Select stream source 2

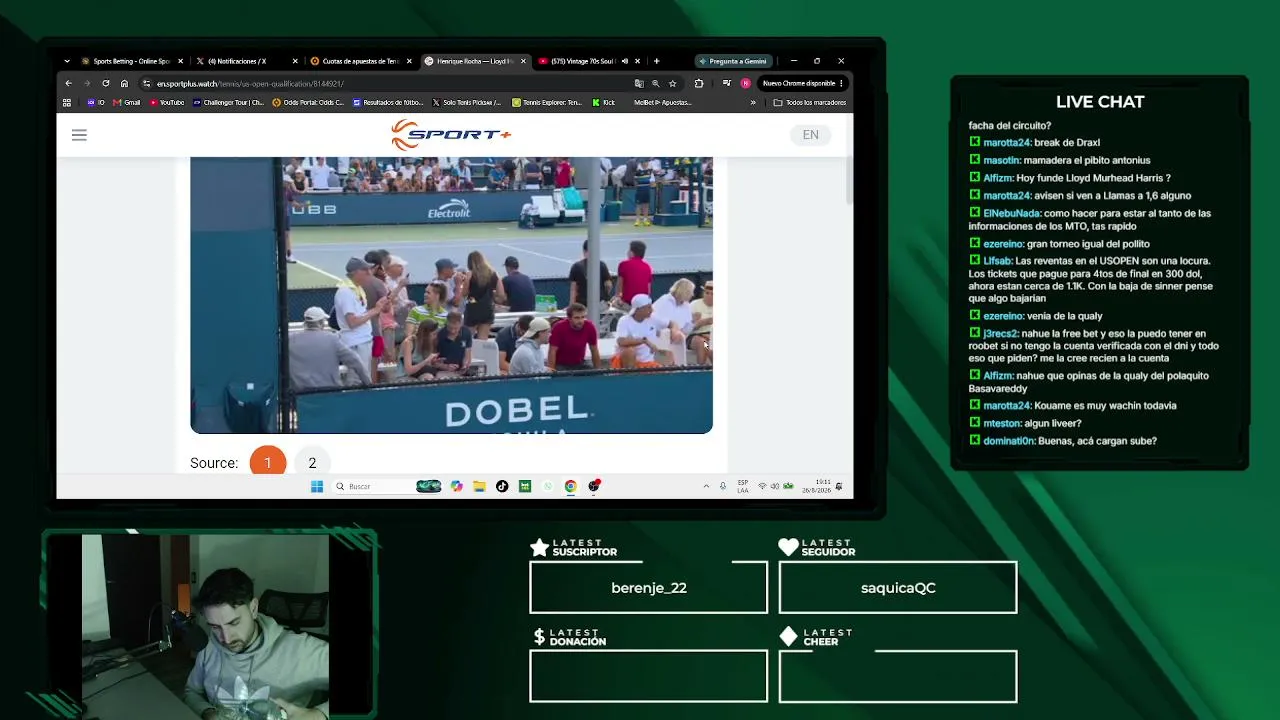312,463
